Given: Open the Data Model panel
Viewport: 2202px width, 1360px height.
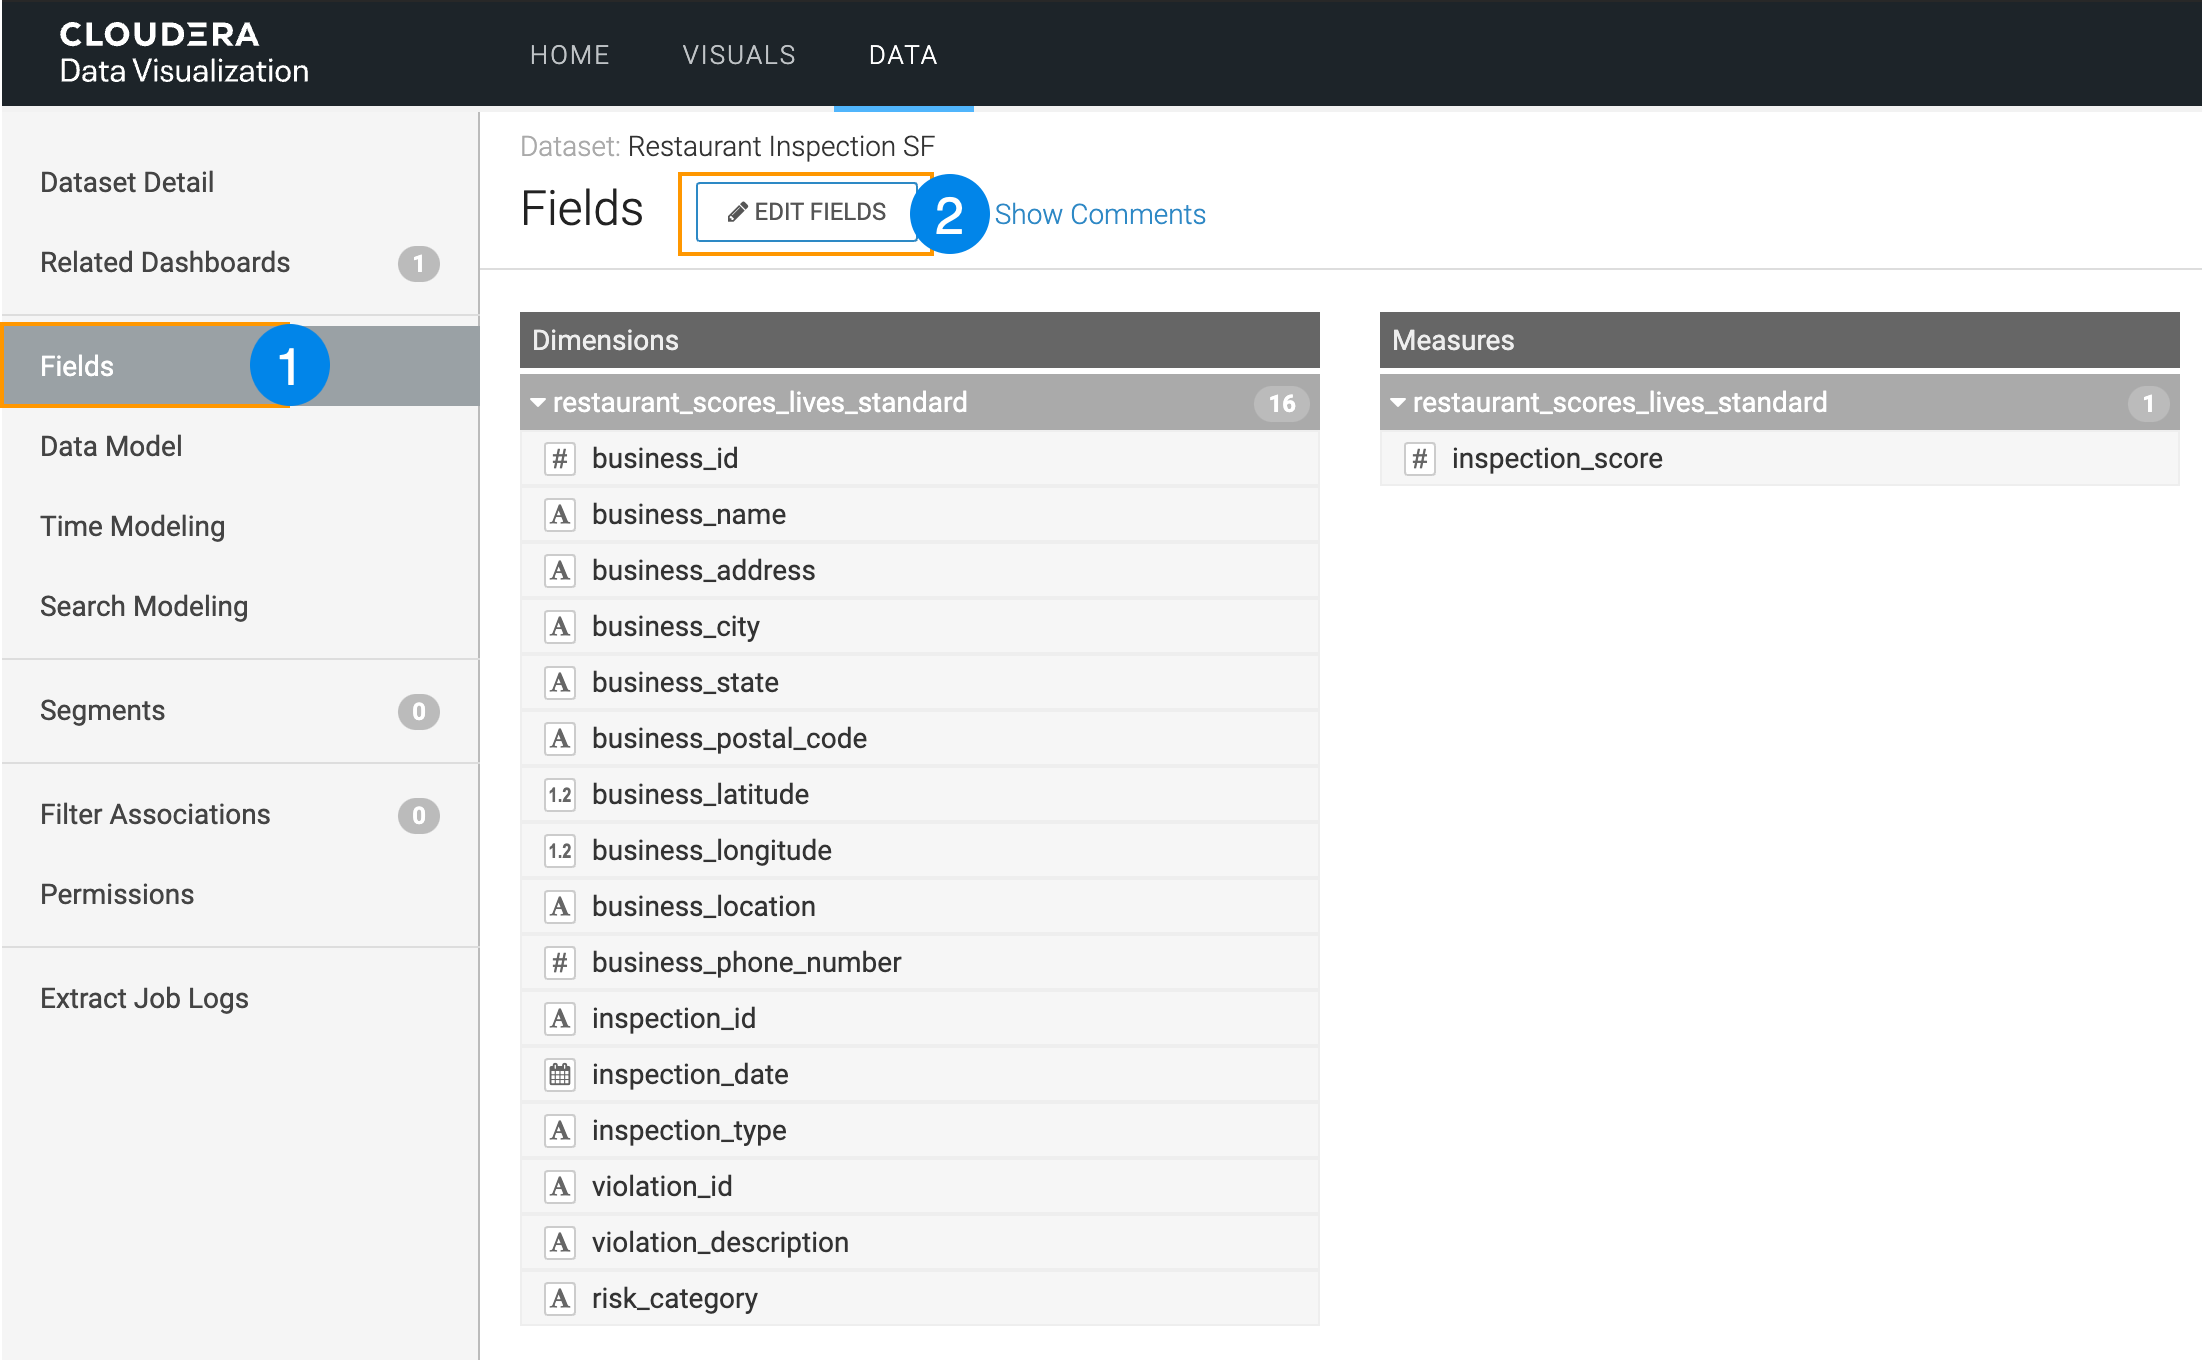Looking at the screenshot, I should 112,447.
